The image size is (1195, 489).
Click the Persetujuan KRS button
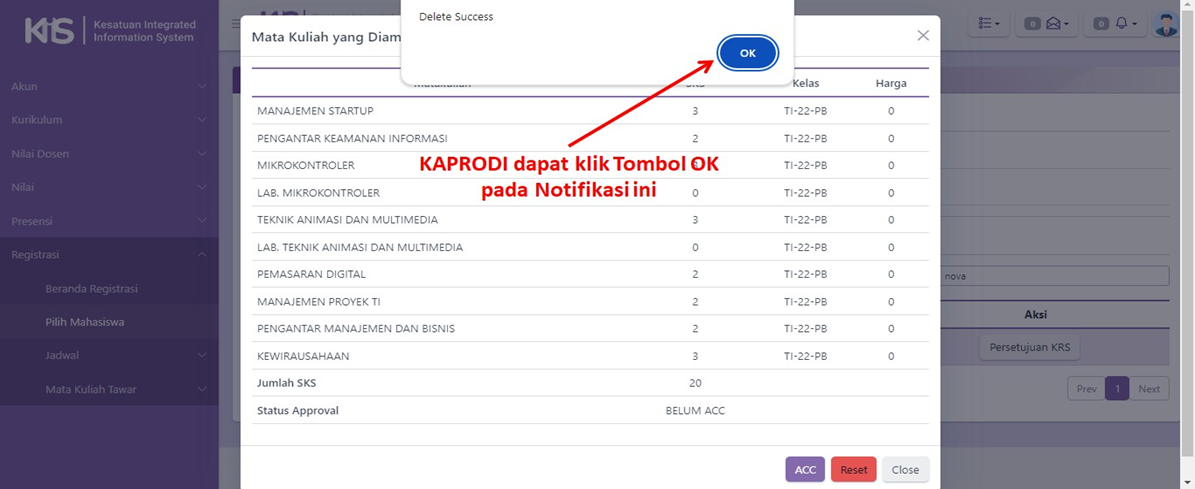(1029, 347)
